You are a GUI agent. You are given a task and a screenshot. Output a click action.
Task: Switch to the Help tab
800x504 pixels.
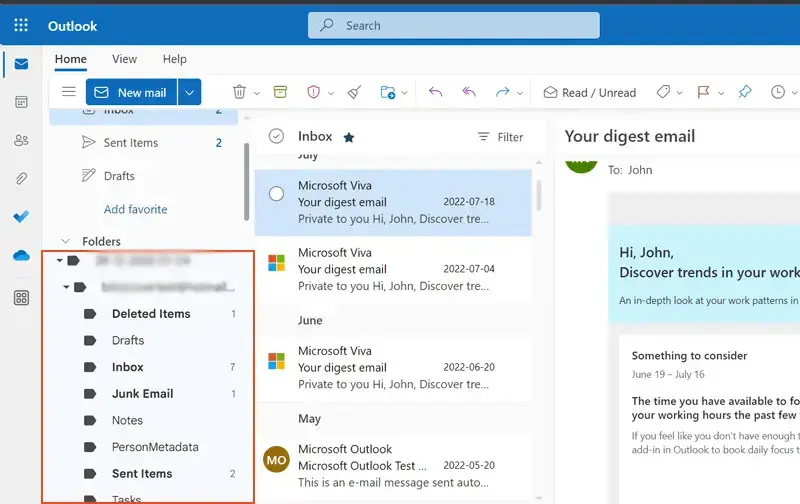coord(174,59)
